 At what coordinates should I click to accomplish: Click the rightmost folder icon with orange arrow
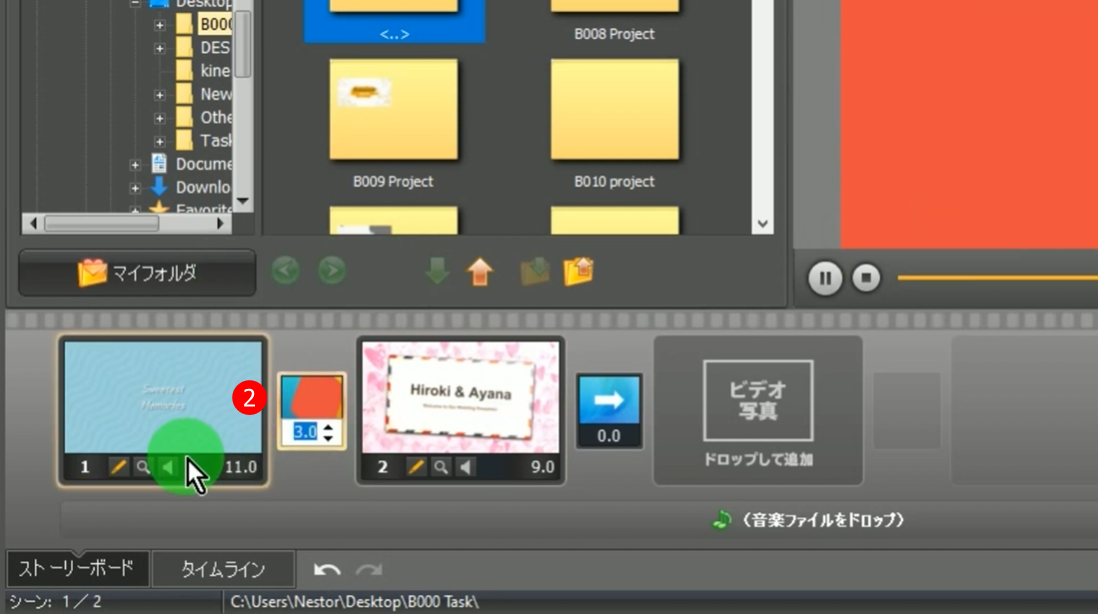point(579,271)
